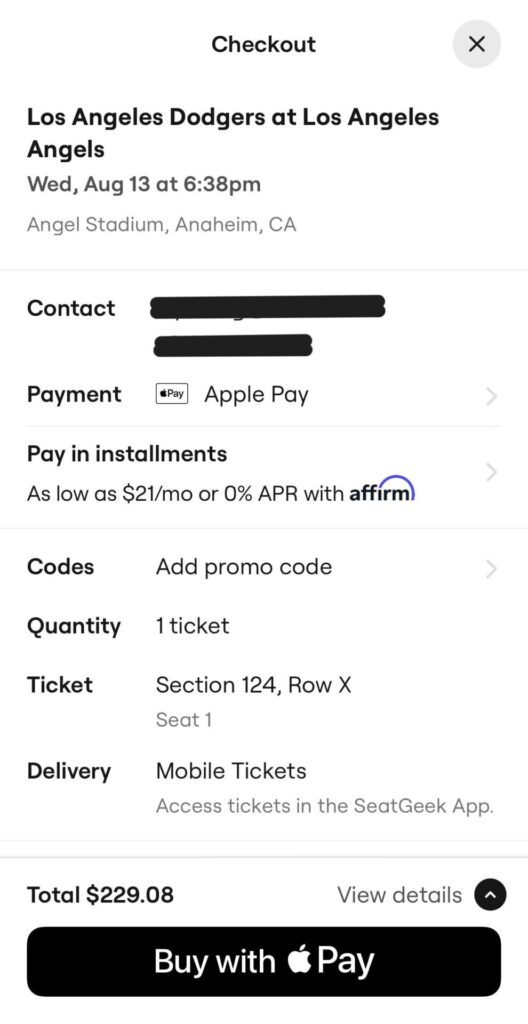Close the Checkout screen with X
Viewport: 528px width, 1024px height.
click(477, 44)
